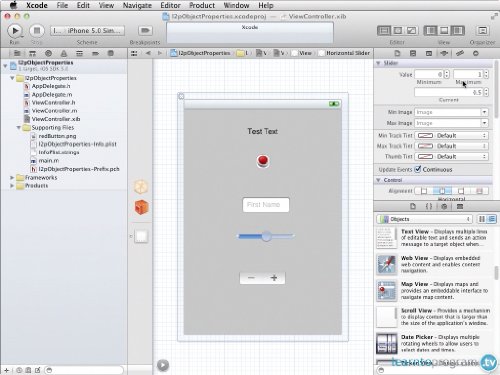Show the Symbol navigator
The width and height of the screenshot is (500, 375).
coord(32,53)
